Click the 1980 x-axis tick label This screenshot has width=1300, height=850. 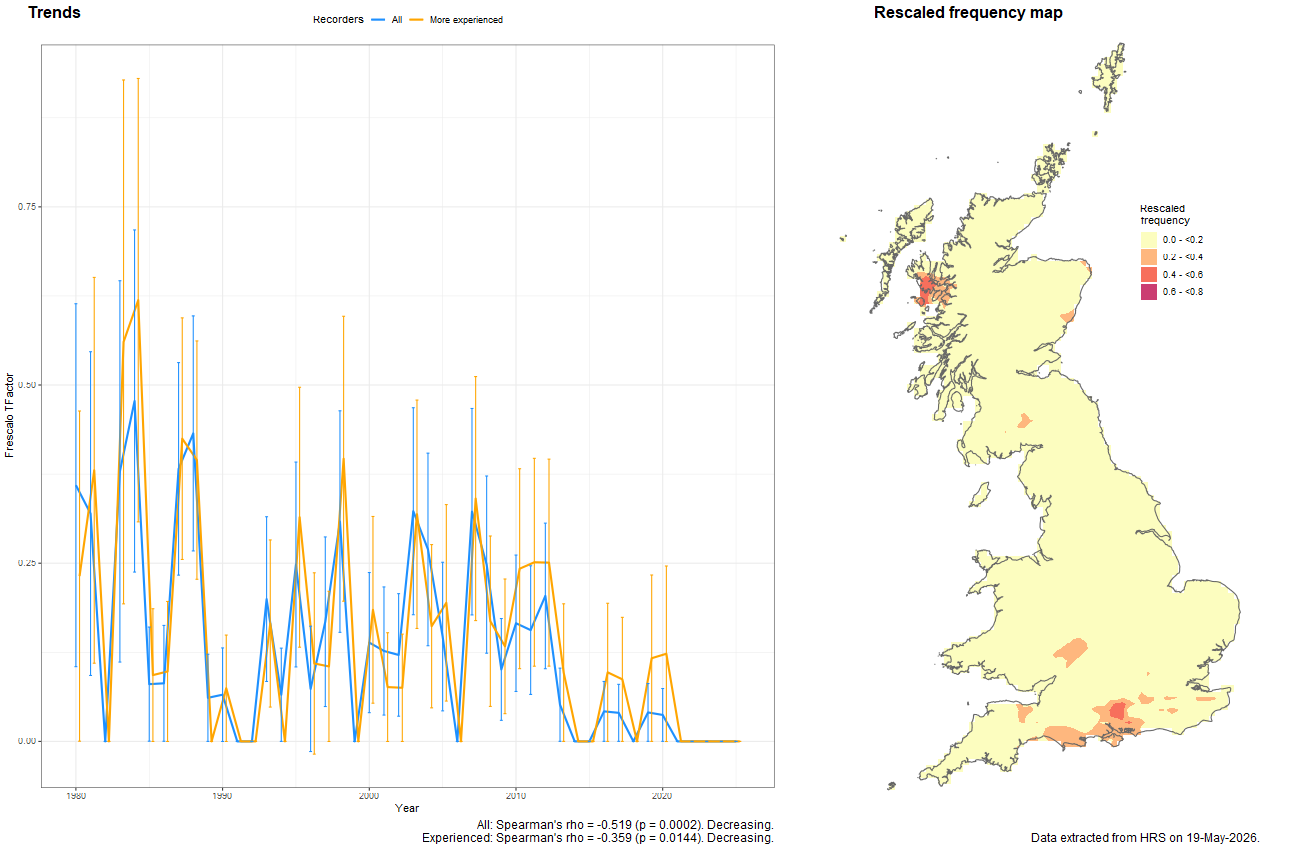pyautogui.click(x=76, y=796)
